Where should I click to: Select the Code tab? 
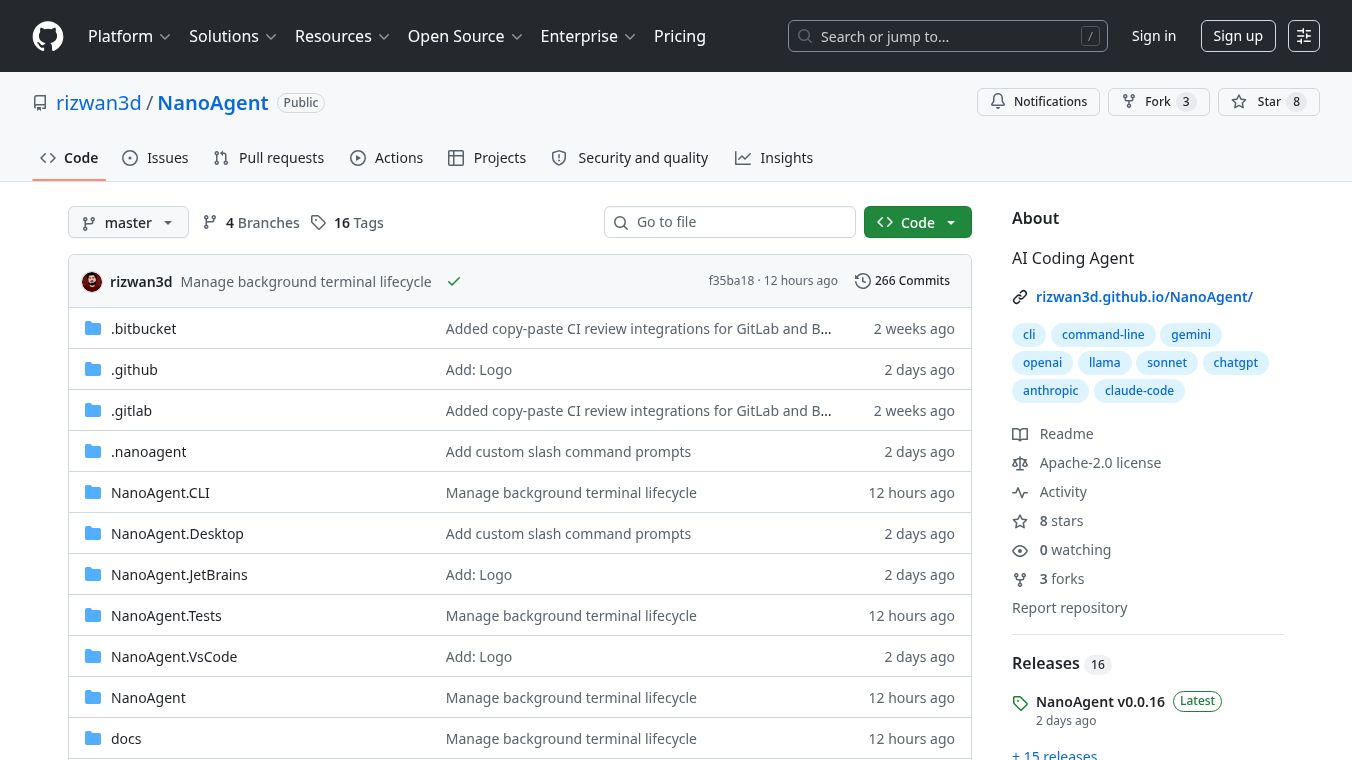[69, 158]
